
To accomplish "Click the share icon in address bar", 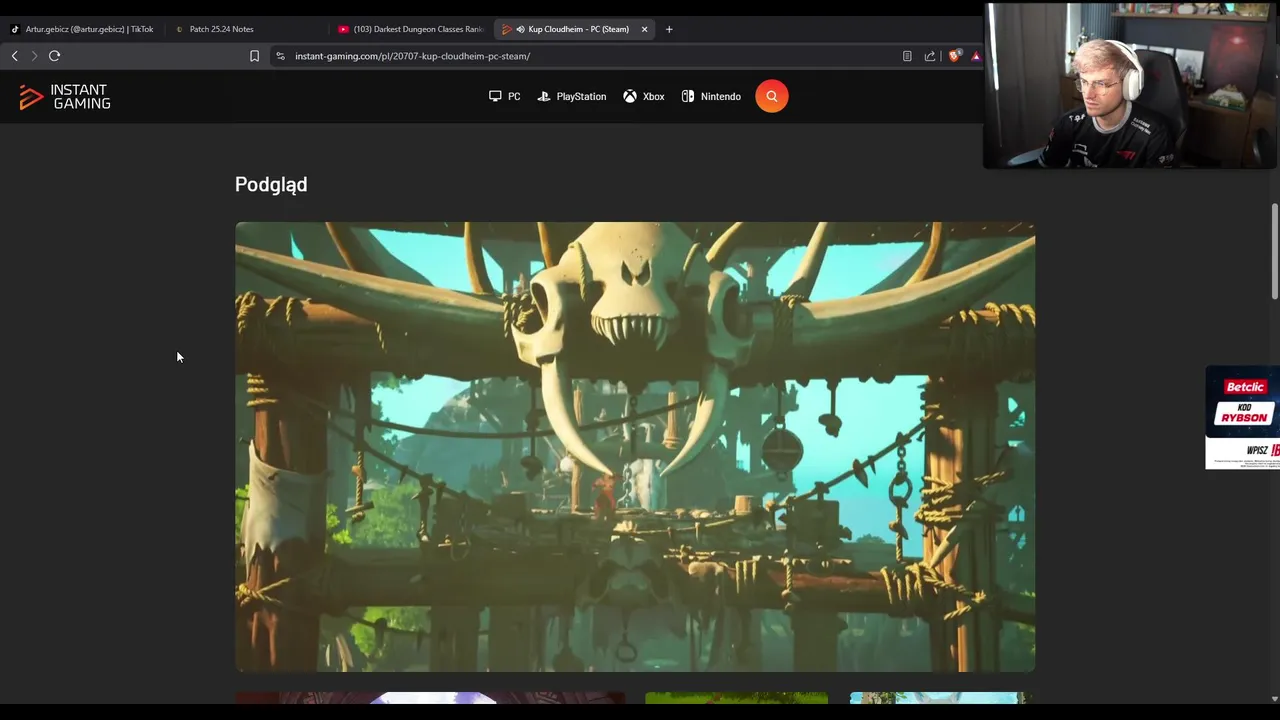I will [930, 56].
